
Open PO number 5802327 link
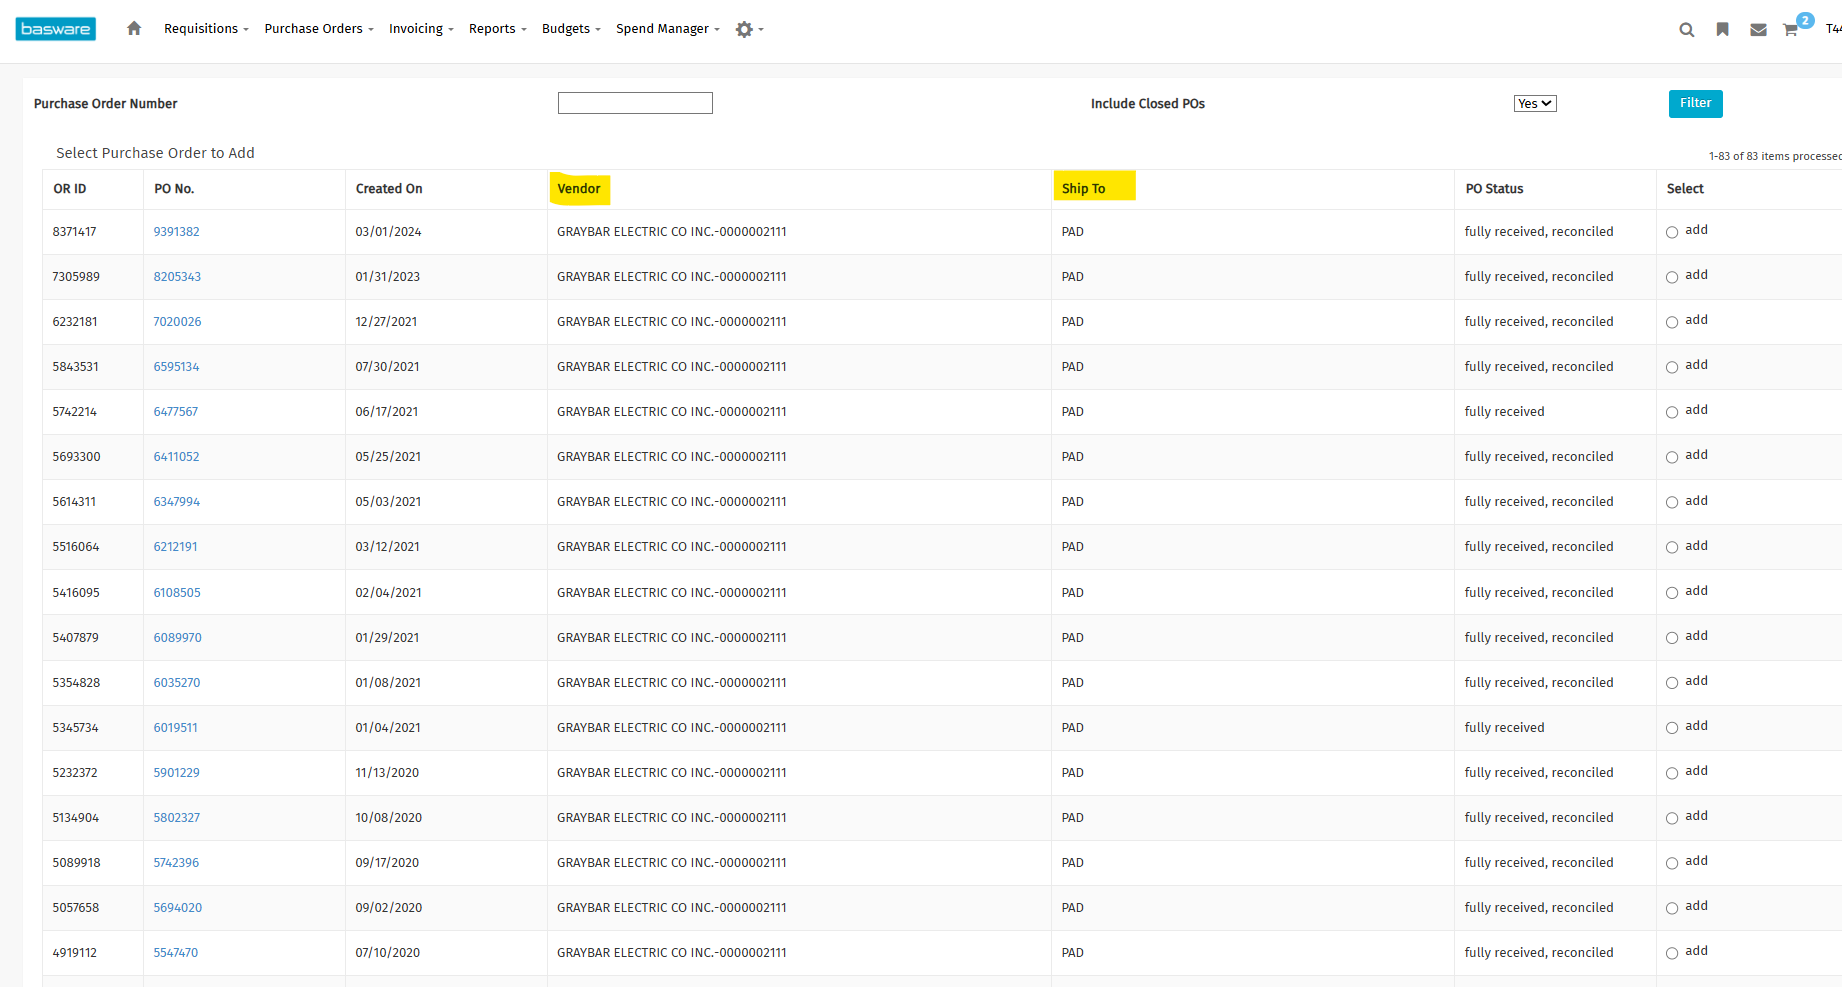point(177,818)
